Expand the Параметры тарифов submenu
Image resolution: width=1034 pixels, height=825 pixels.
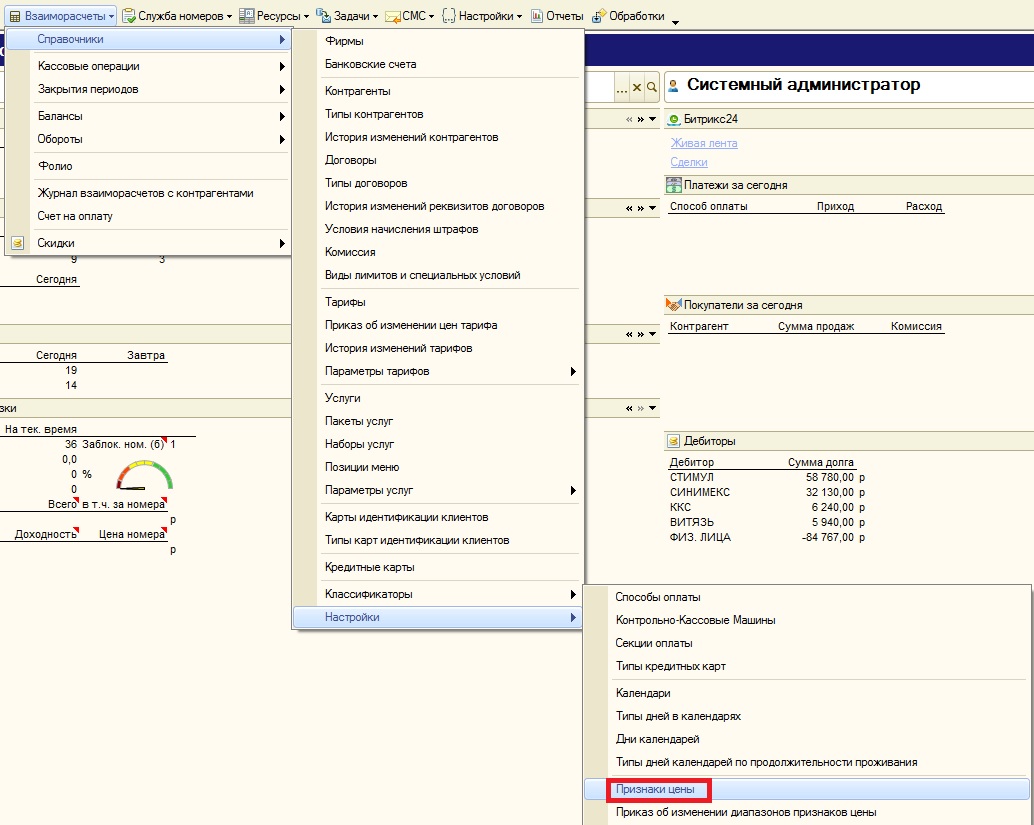tap(438, 371)
